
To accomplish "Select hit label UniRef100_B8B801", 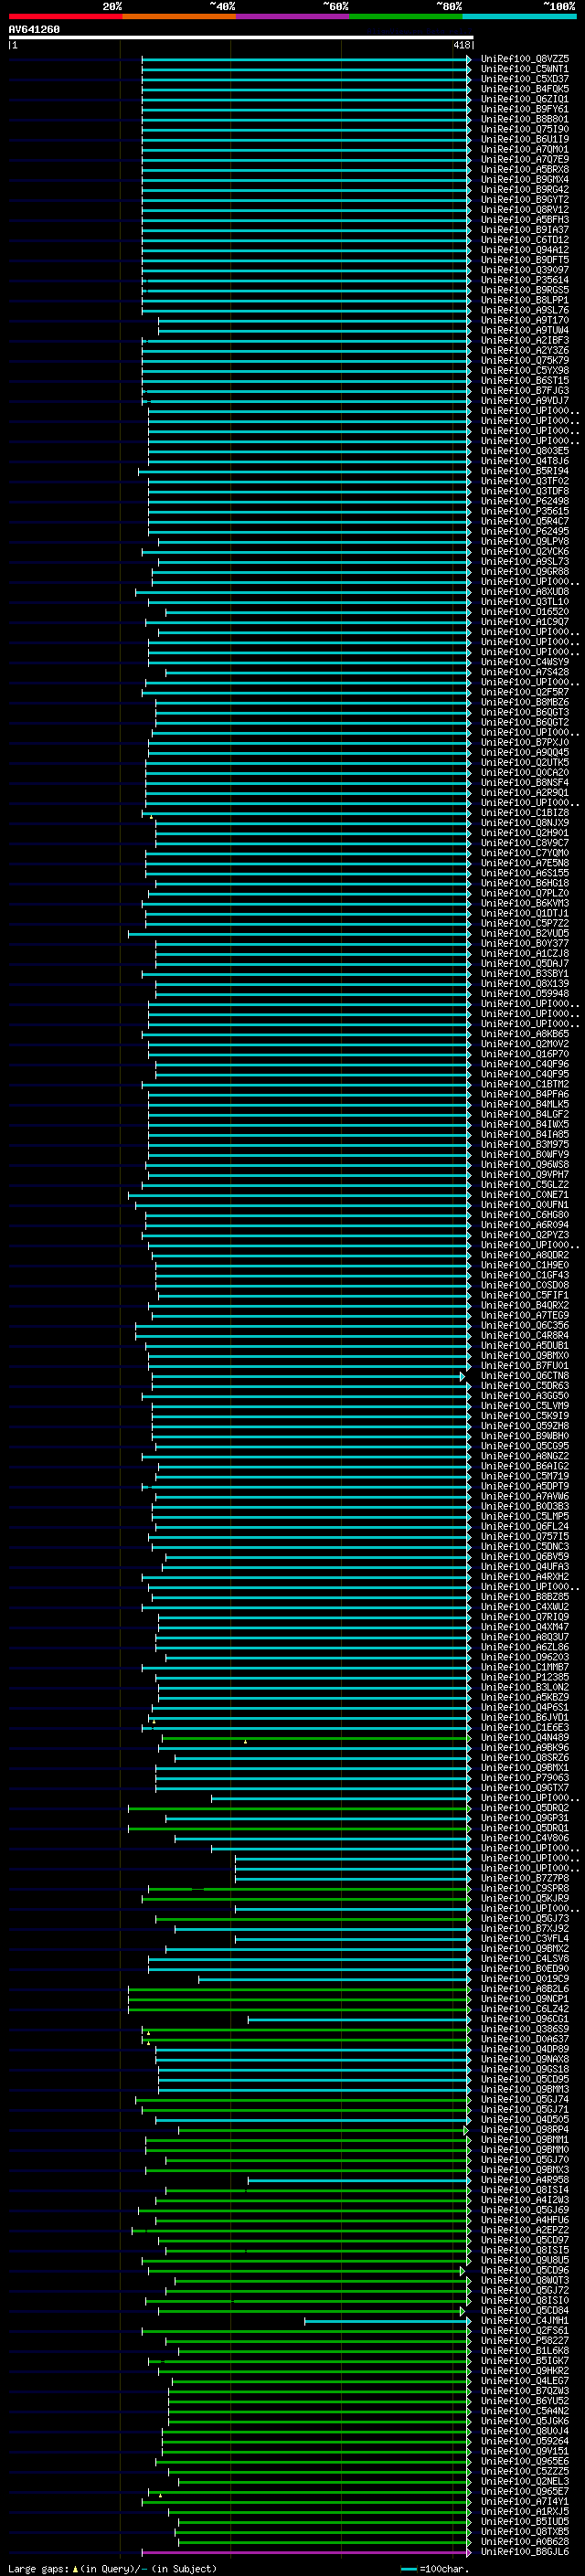I will (524, 119).
